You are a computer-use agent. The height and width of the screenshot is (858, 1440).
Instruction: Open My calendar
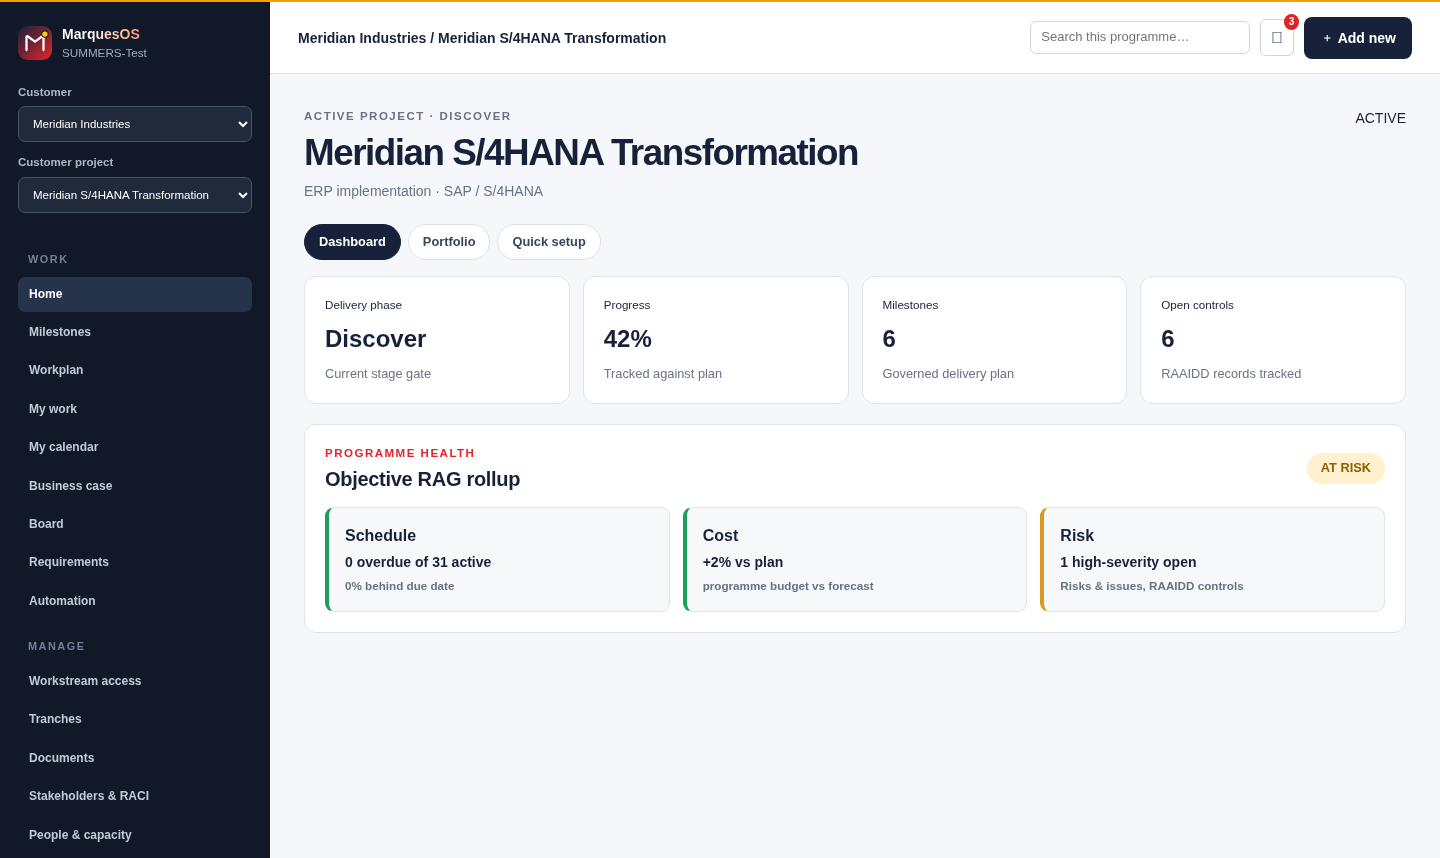click(x=135, y=447)
